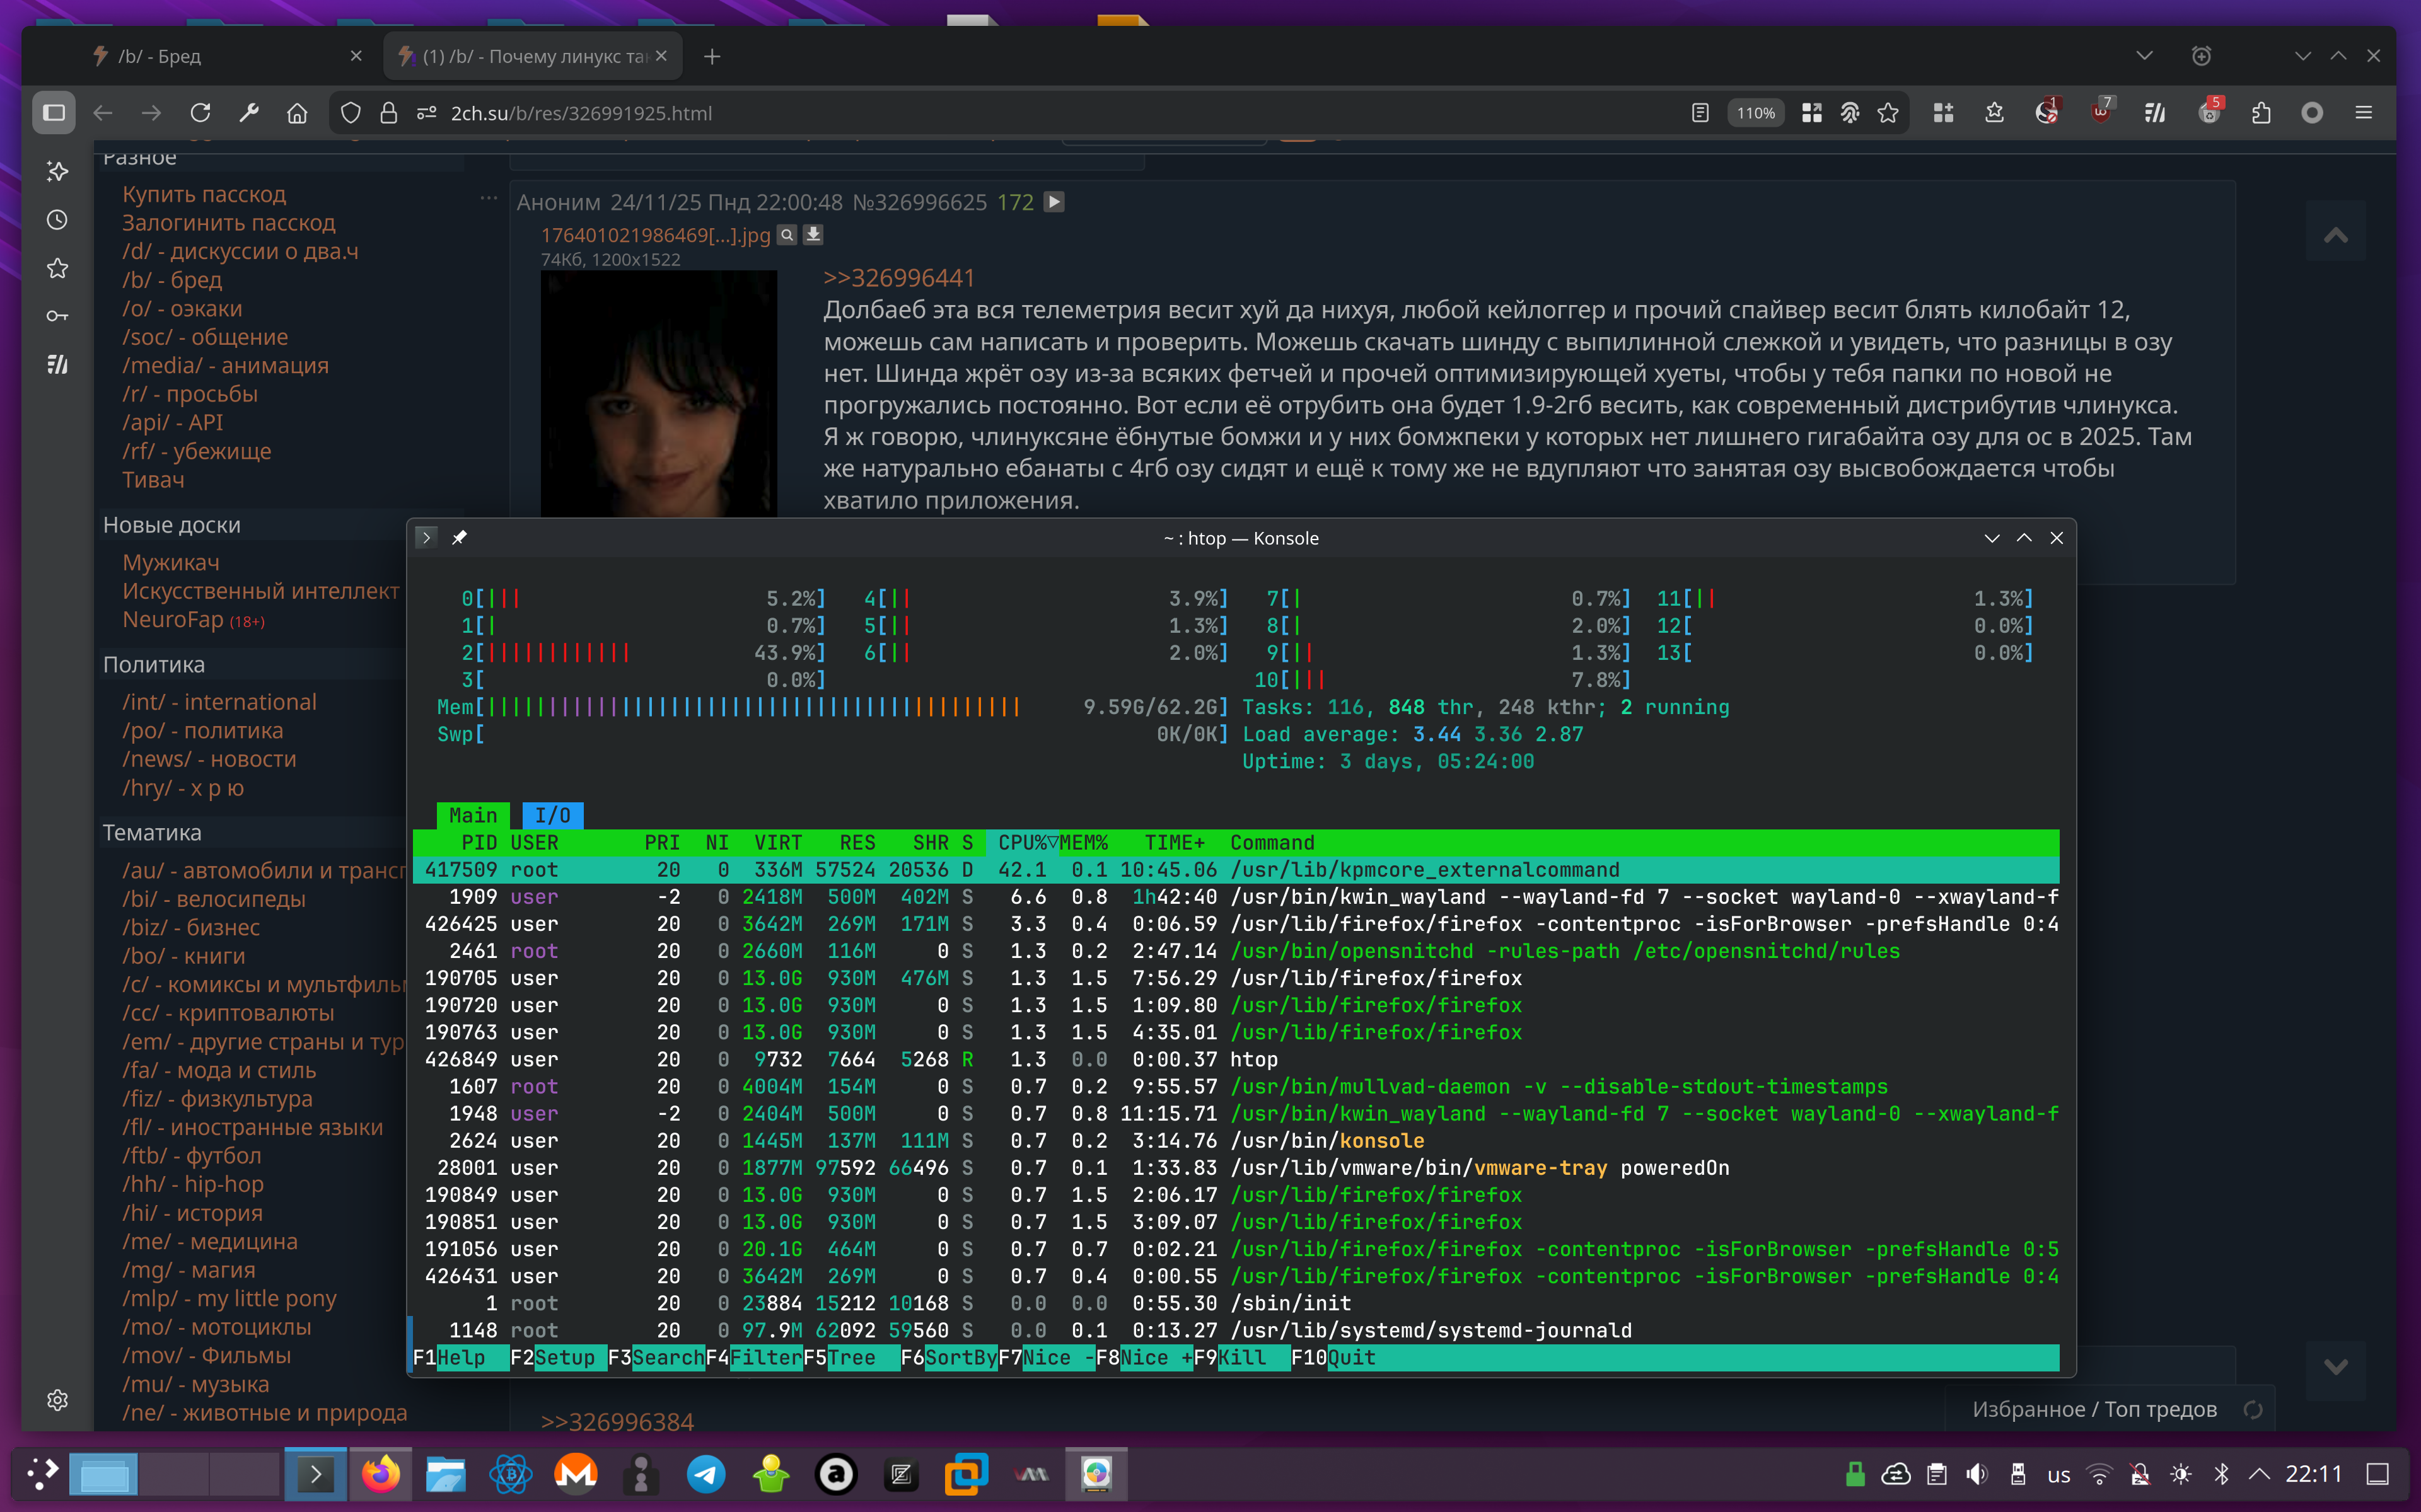The width and height of the screenshot is (2421, 1512).
Task: Open the Купить пасскод link
Action: tap(204, 194)
